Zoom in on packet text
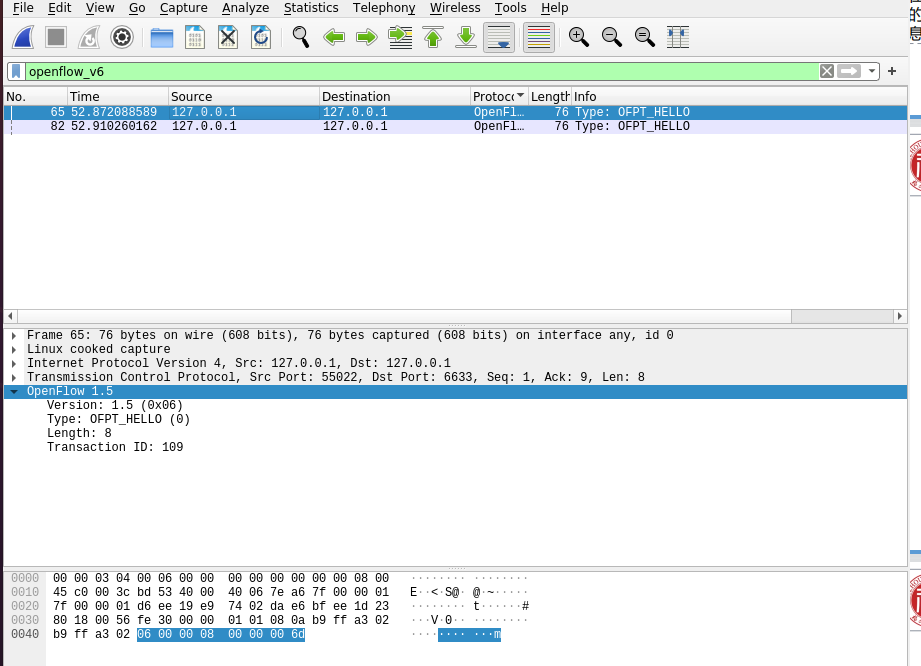921x666 pixels. coord(579,38)
